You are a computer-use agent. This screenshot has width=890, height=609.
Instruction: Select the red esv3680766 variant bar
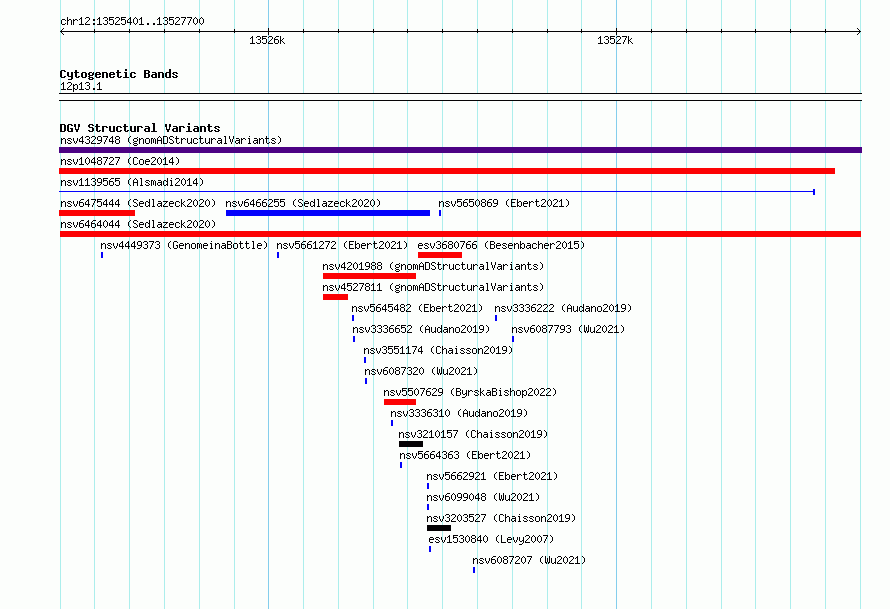pyautogui.click(x=440, y=255)
